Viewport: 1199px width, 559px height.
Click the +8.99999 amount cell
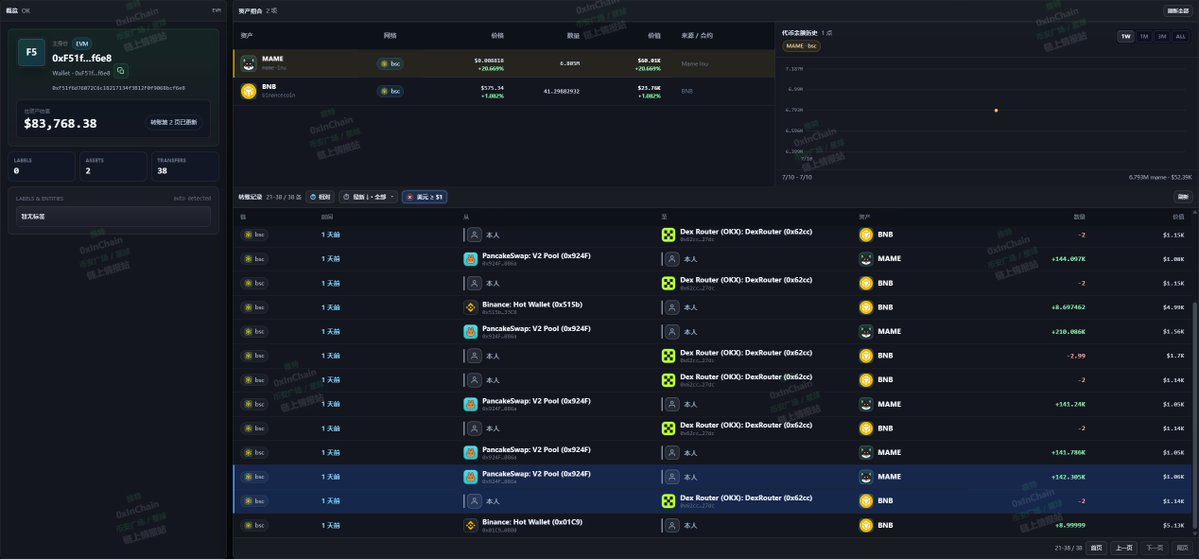point(1069,525)
